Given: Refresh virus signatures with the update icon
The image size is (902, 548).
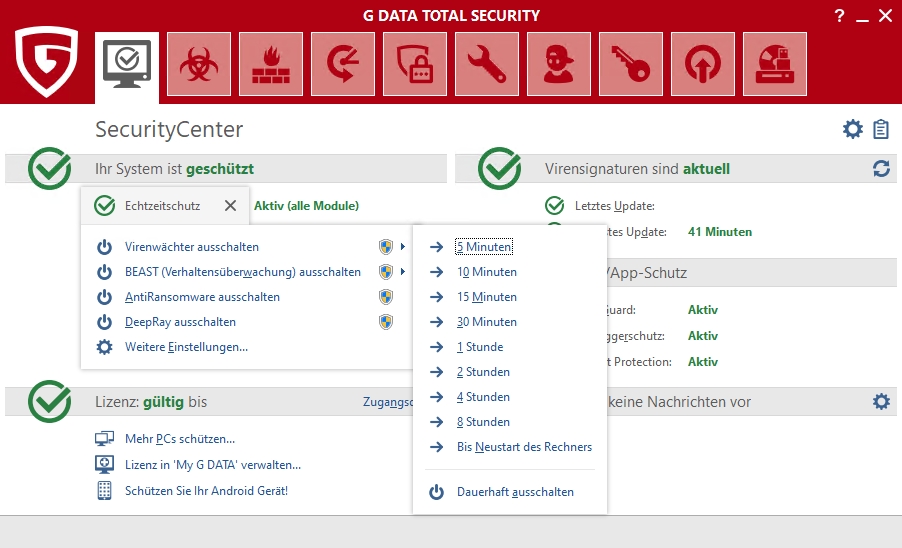Looking at the screenshot, I should coord(881,168).
